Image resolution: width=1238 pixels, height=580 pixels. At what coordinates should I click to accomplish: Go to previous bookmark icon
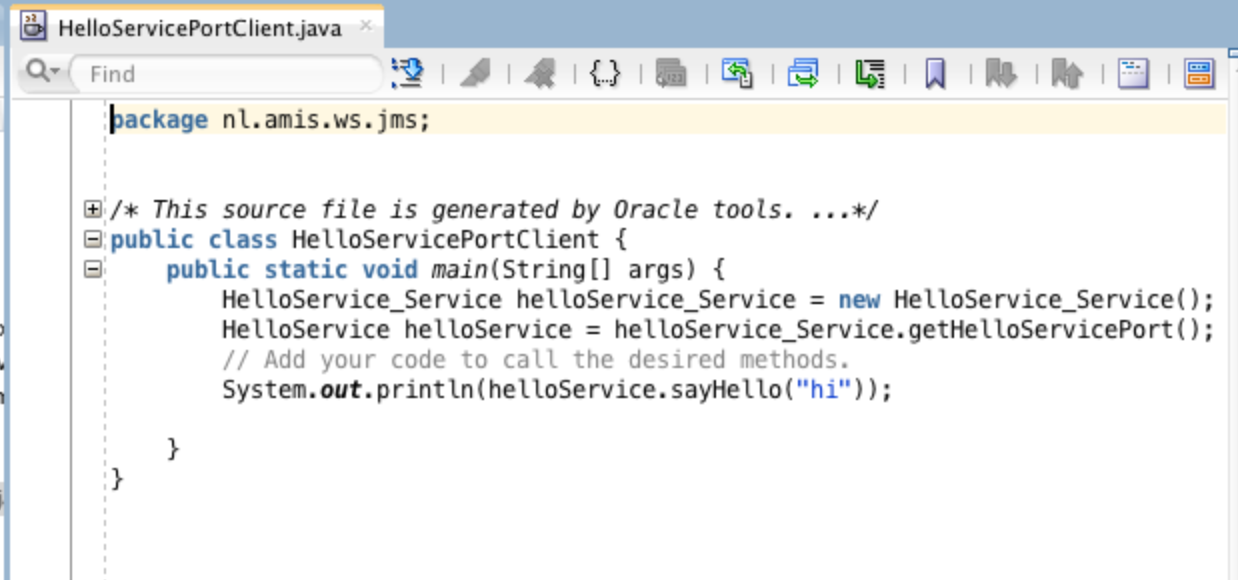pyautogui.click(x=1065, y=73)
